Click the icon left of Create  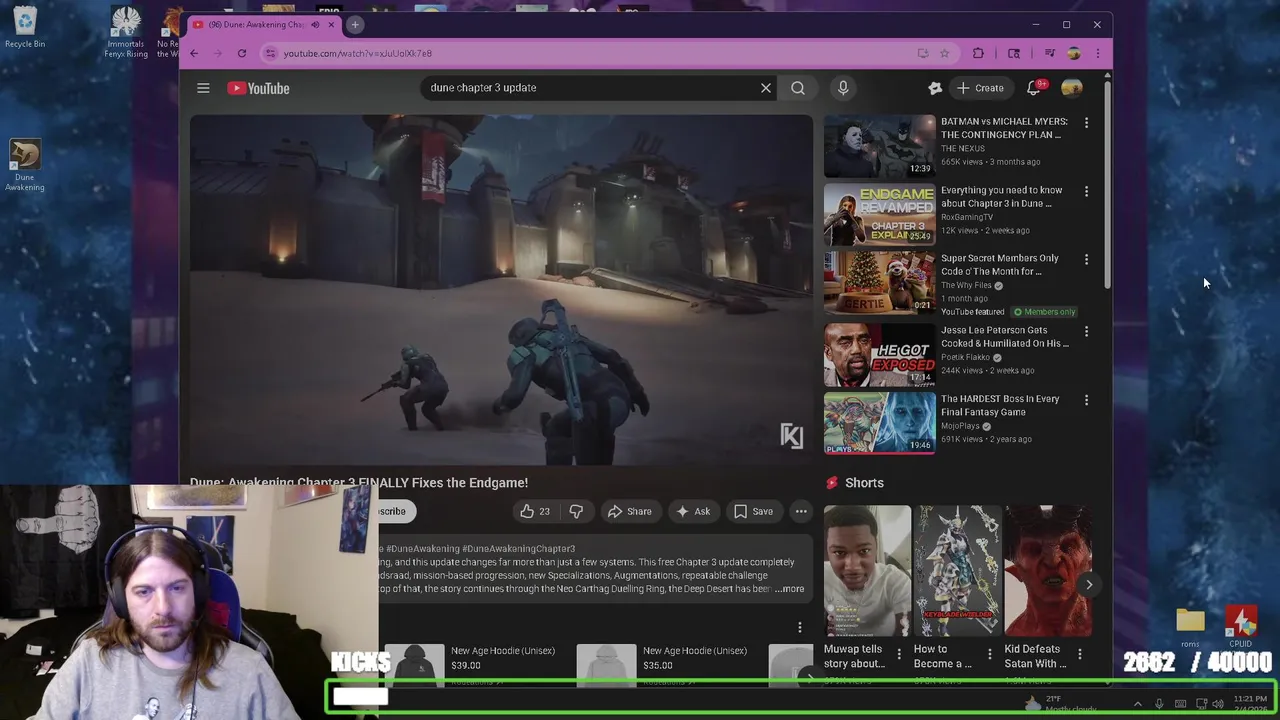pos(935,88)
